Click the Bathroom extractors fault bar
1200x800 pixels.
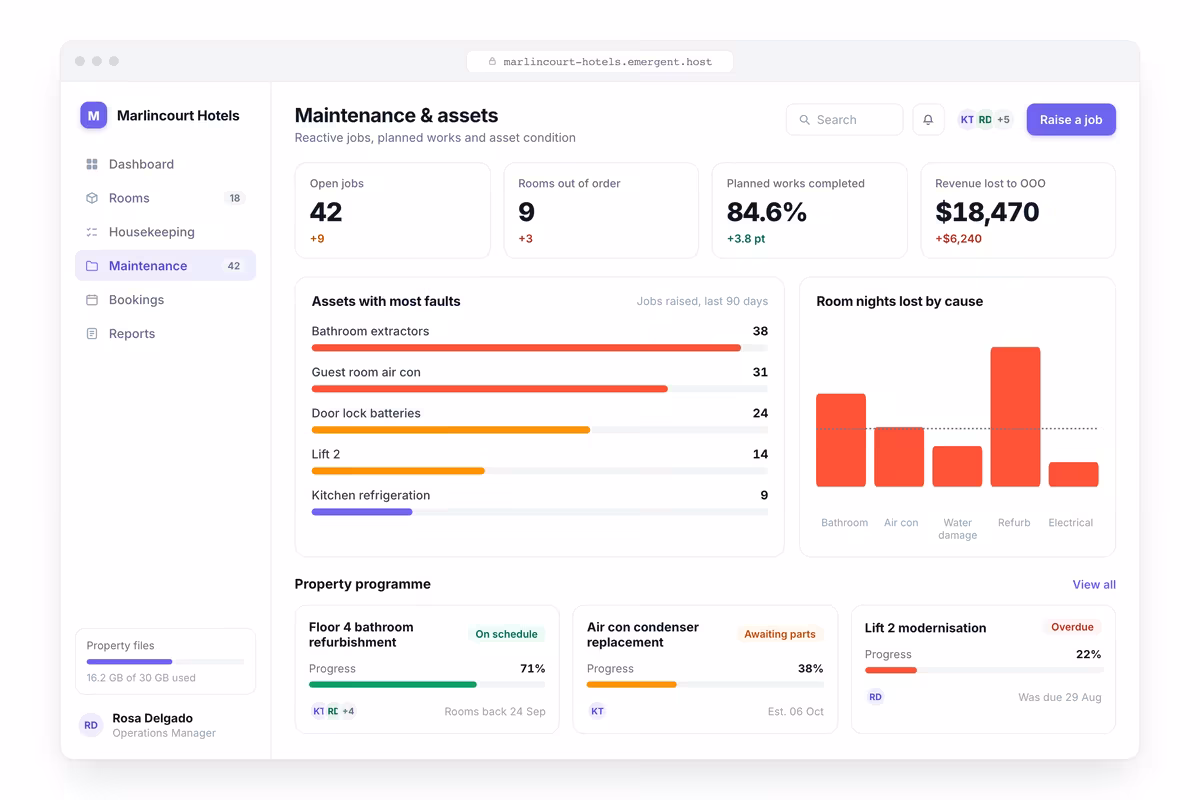pos(540,348)
